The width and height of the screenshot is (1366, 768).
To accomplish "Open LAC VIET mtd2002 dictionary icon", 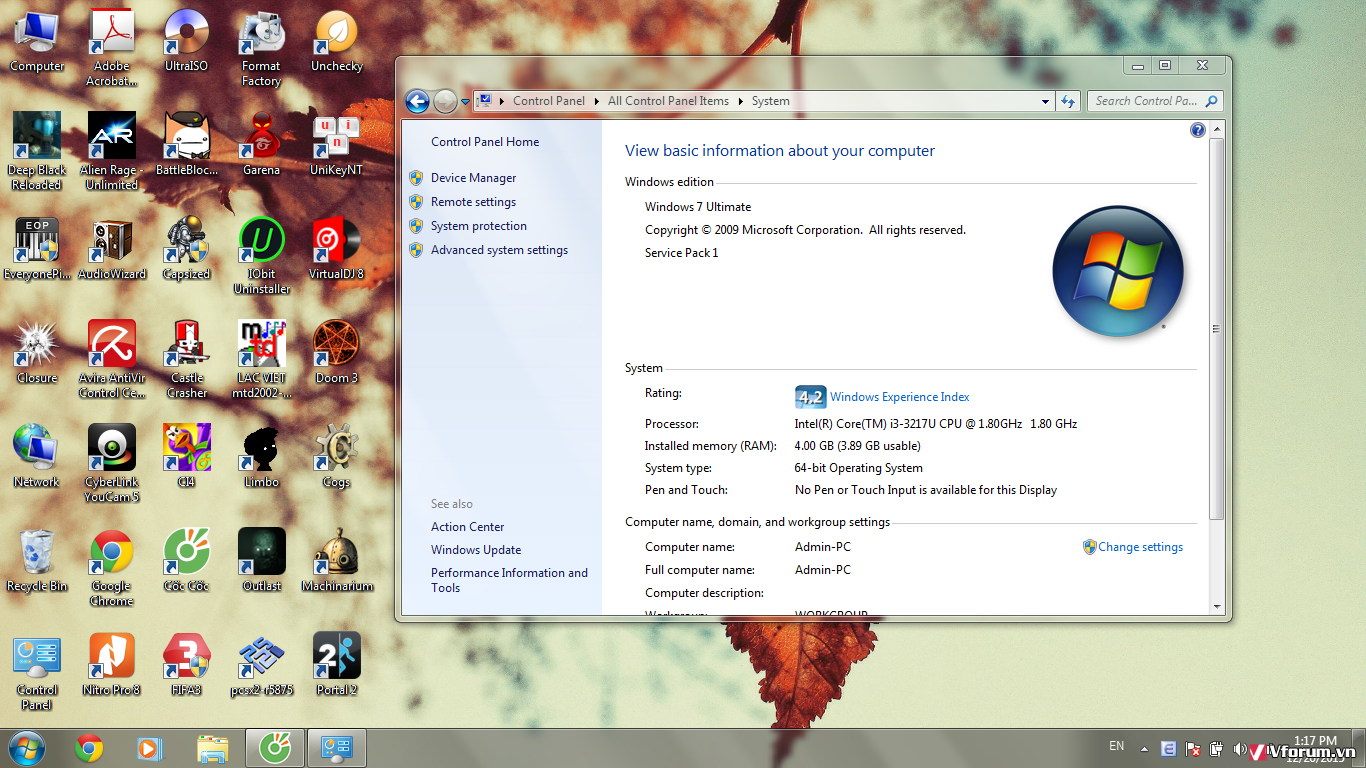I will pyautogui.click(x=262, y=359).
